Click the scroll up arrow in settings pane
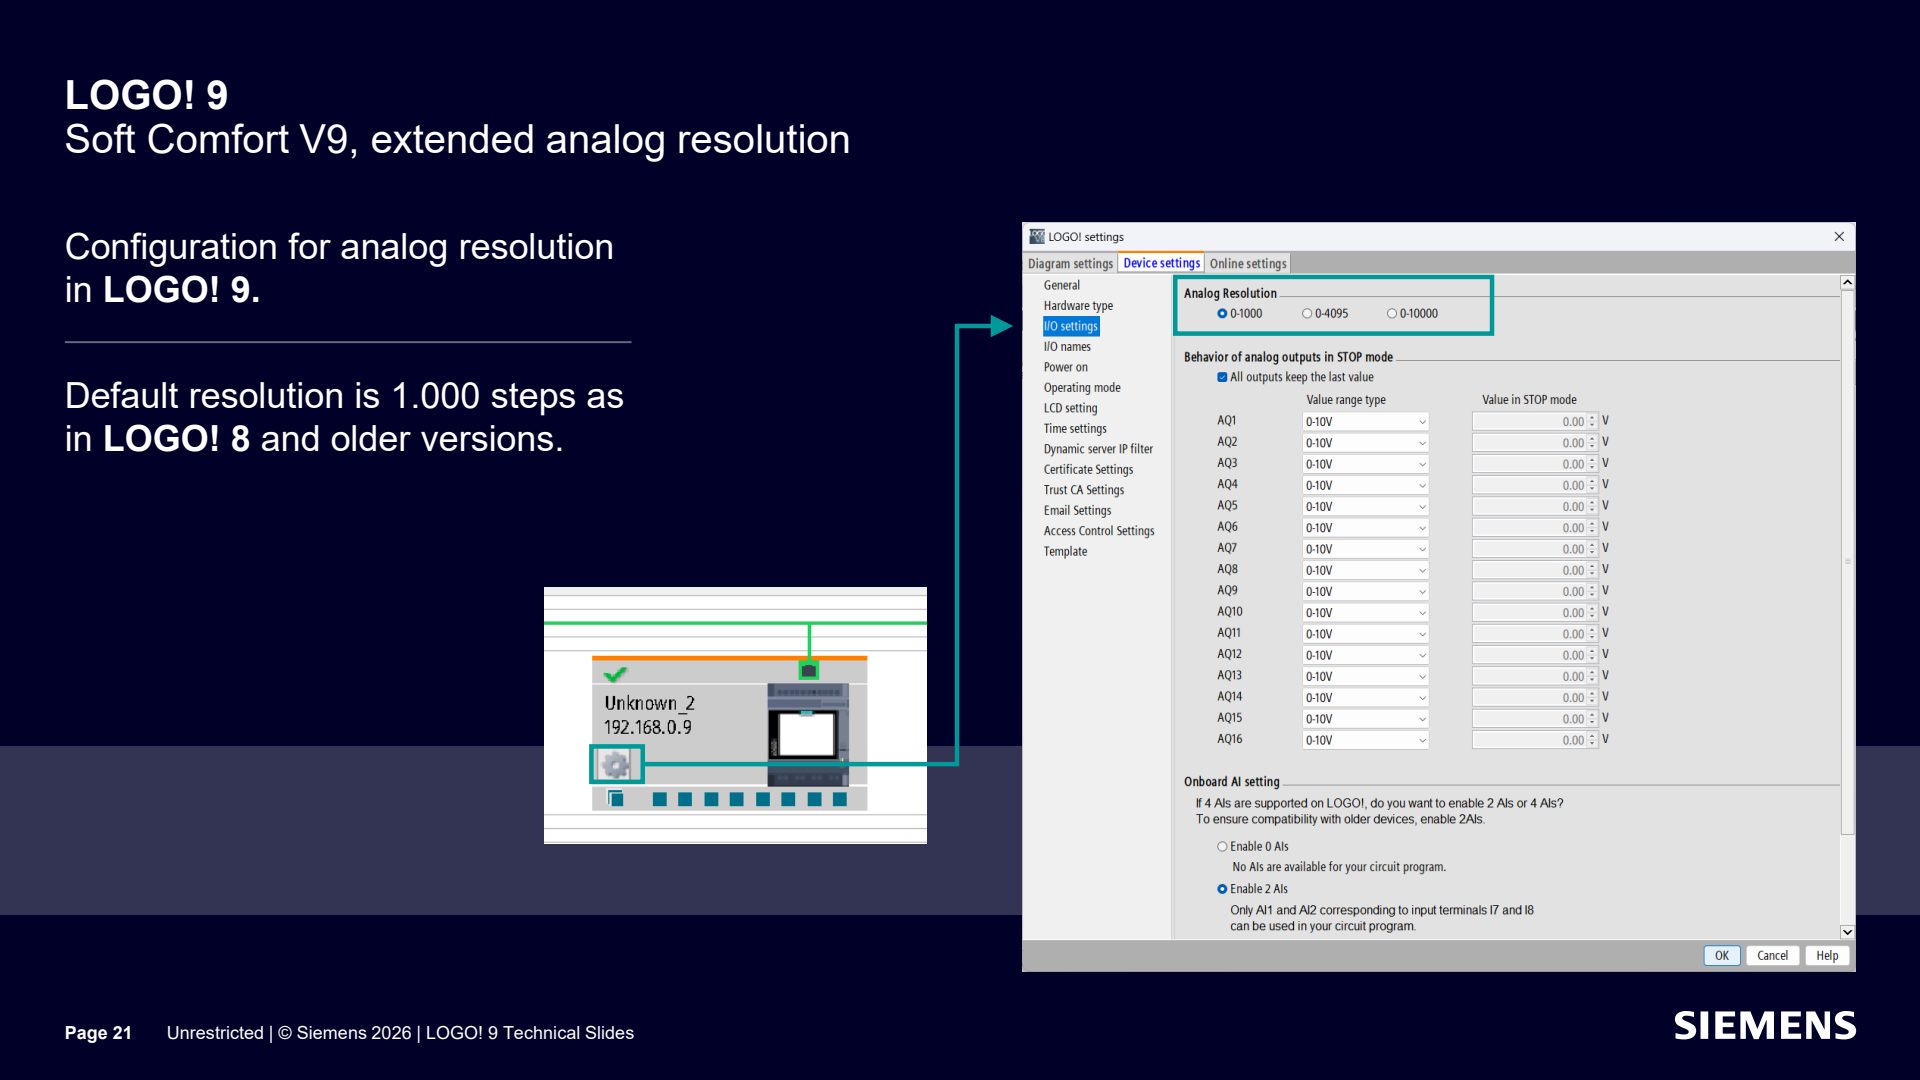The height and width of the screenshot is (1080, 1920). (1847, 283)
